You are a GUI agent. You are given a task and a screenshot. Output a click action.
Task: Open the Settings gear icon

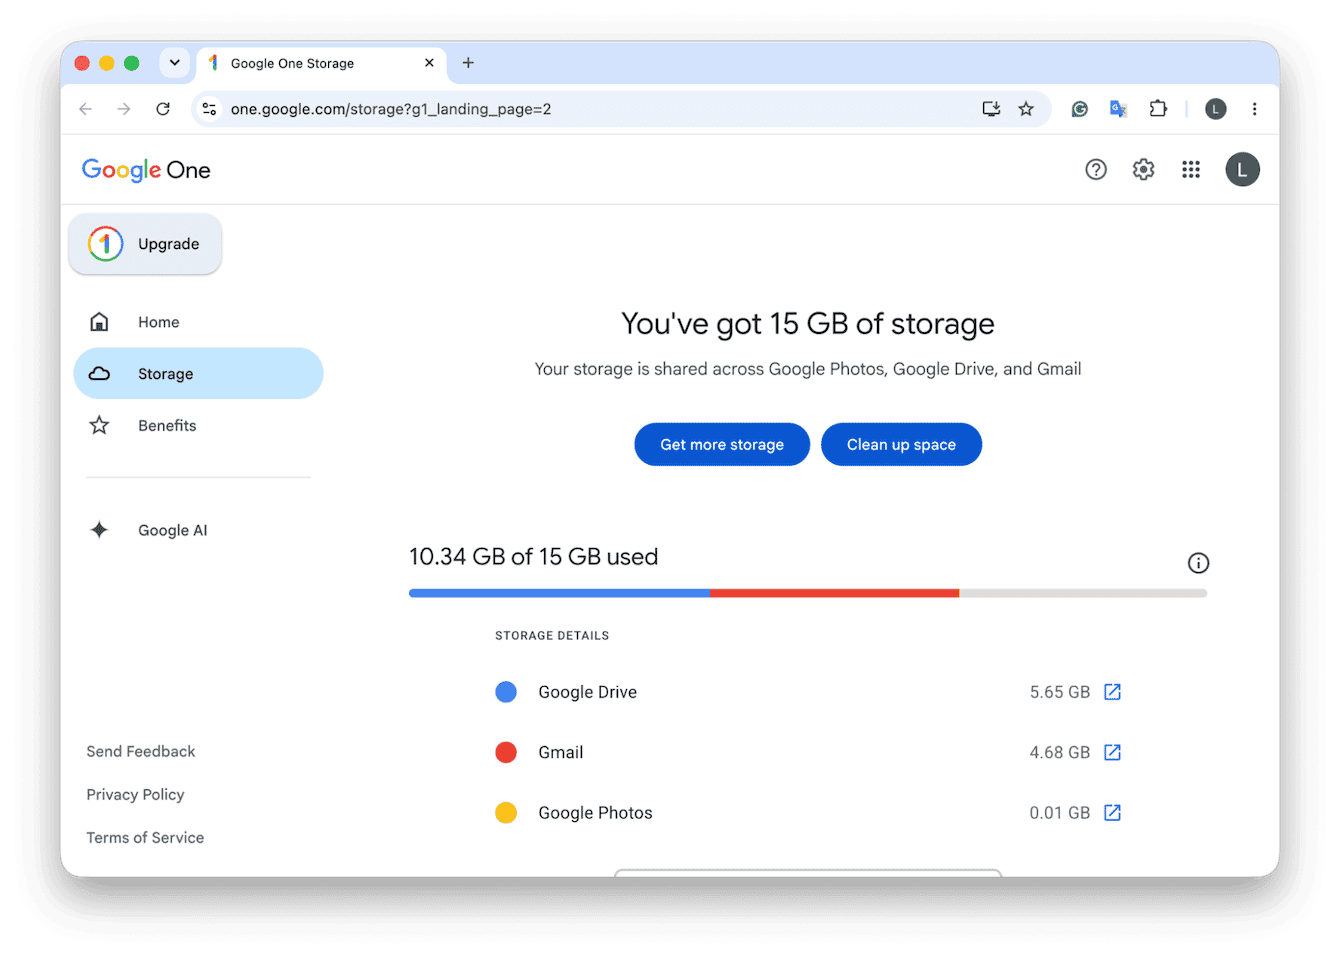(1143, 170)
